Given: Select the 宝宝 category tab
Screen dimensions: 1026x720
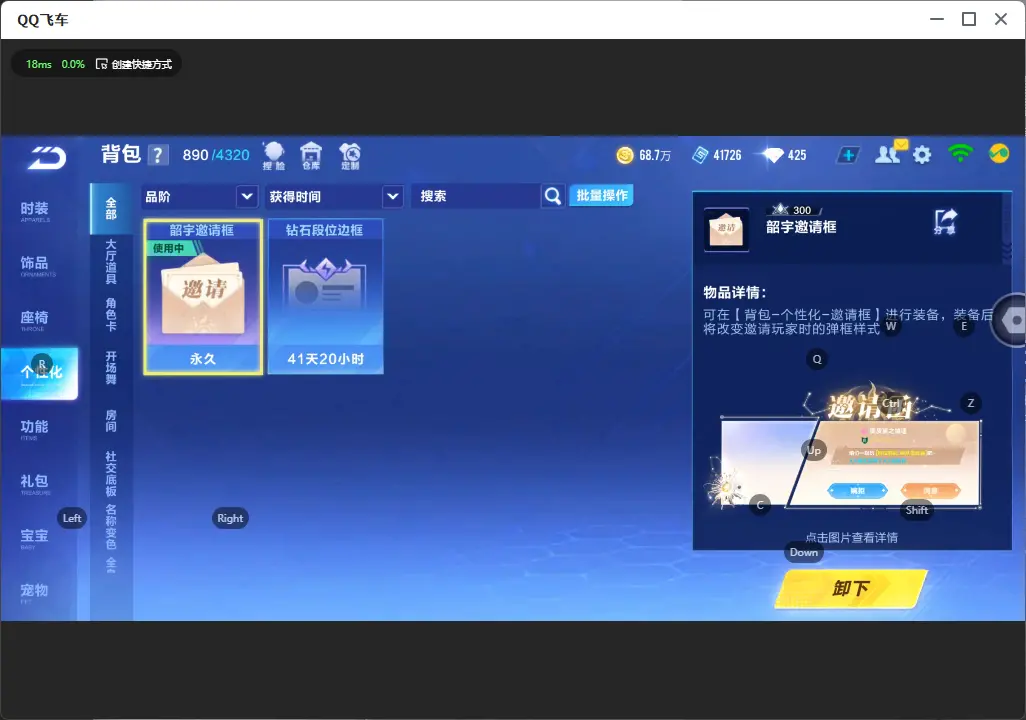Looking at the screenshot, I should 35,537.
